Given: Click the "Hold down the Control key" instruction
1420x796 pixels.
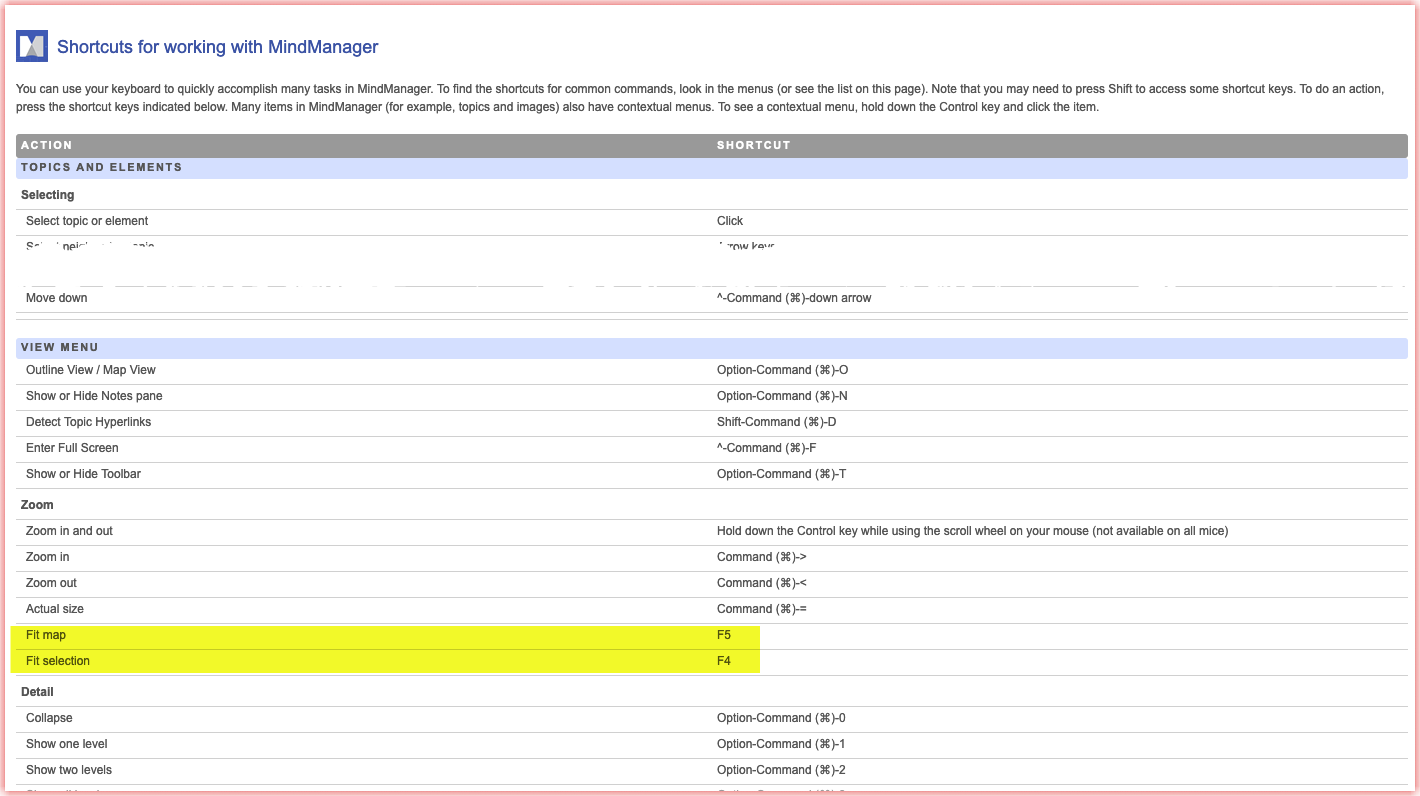Looking at the screenshot, I should point(972,531).
